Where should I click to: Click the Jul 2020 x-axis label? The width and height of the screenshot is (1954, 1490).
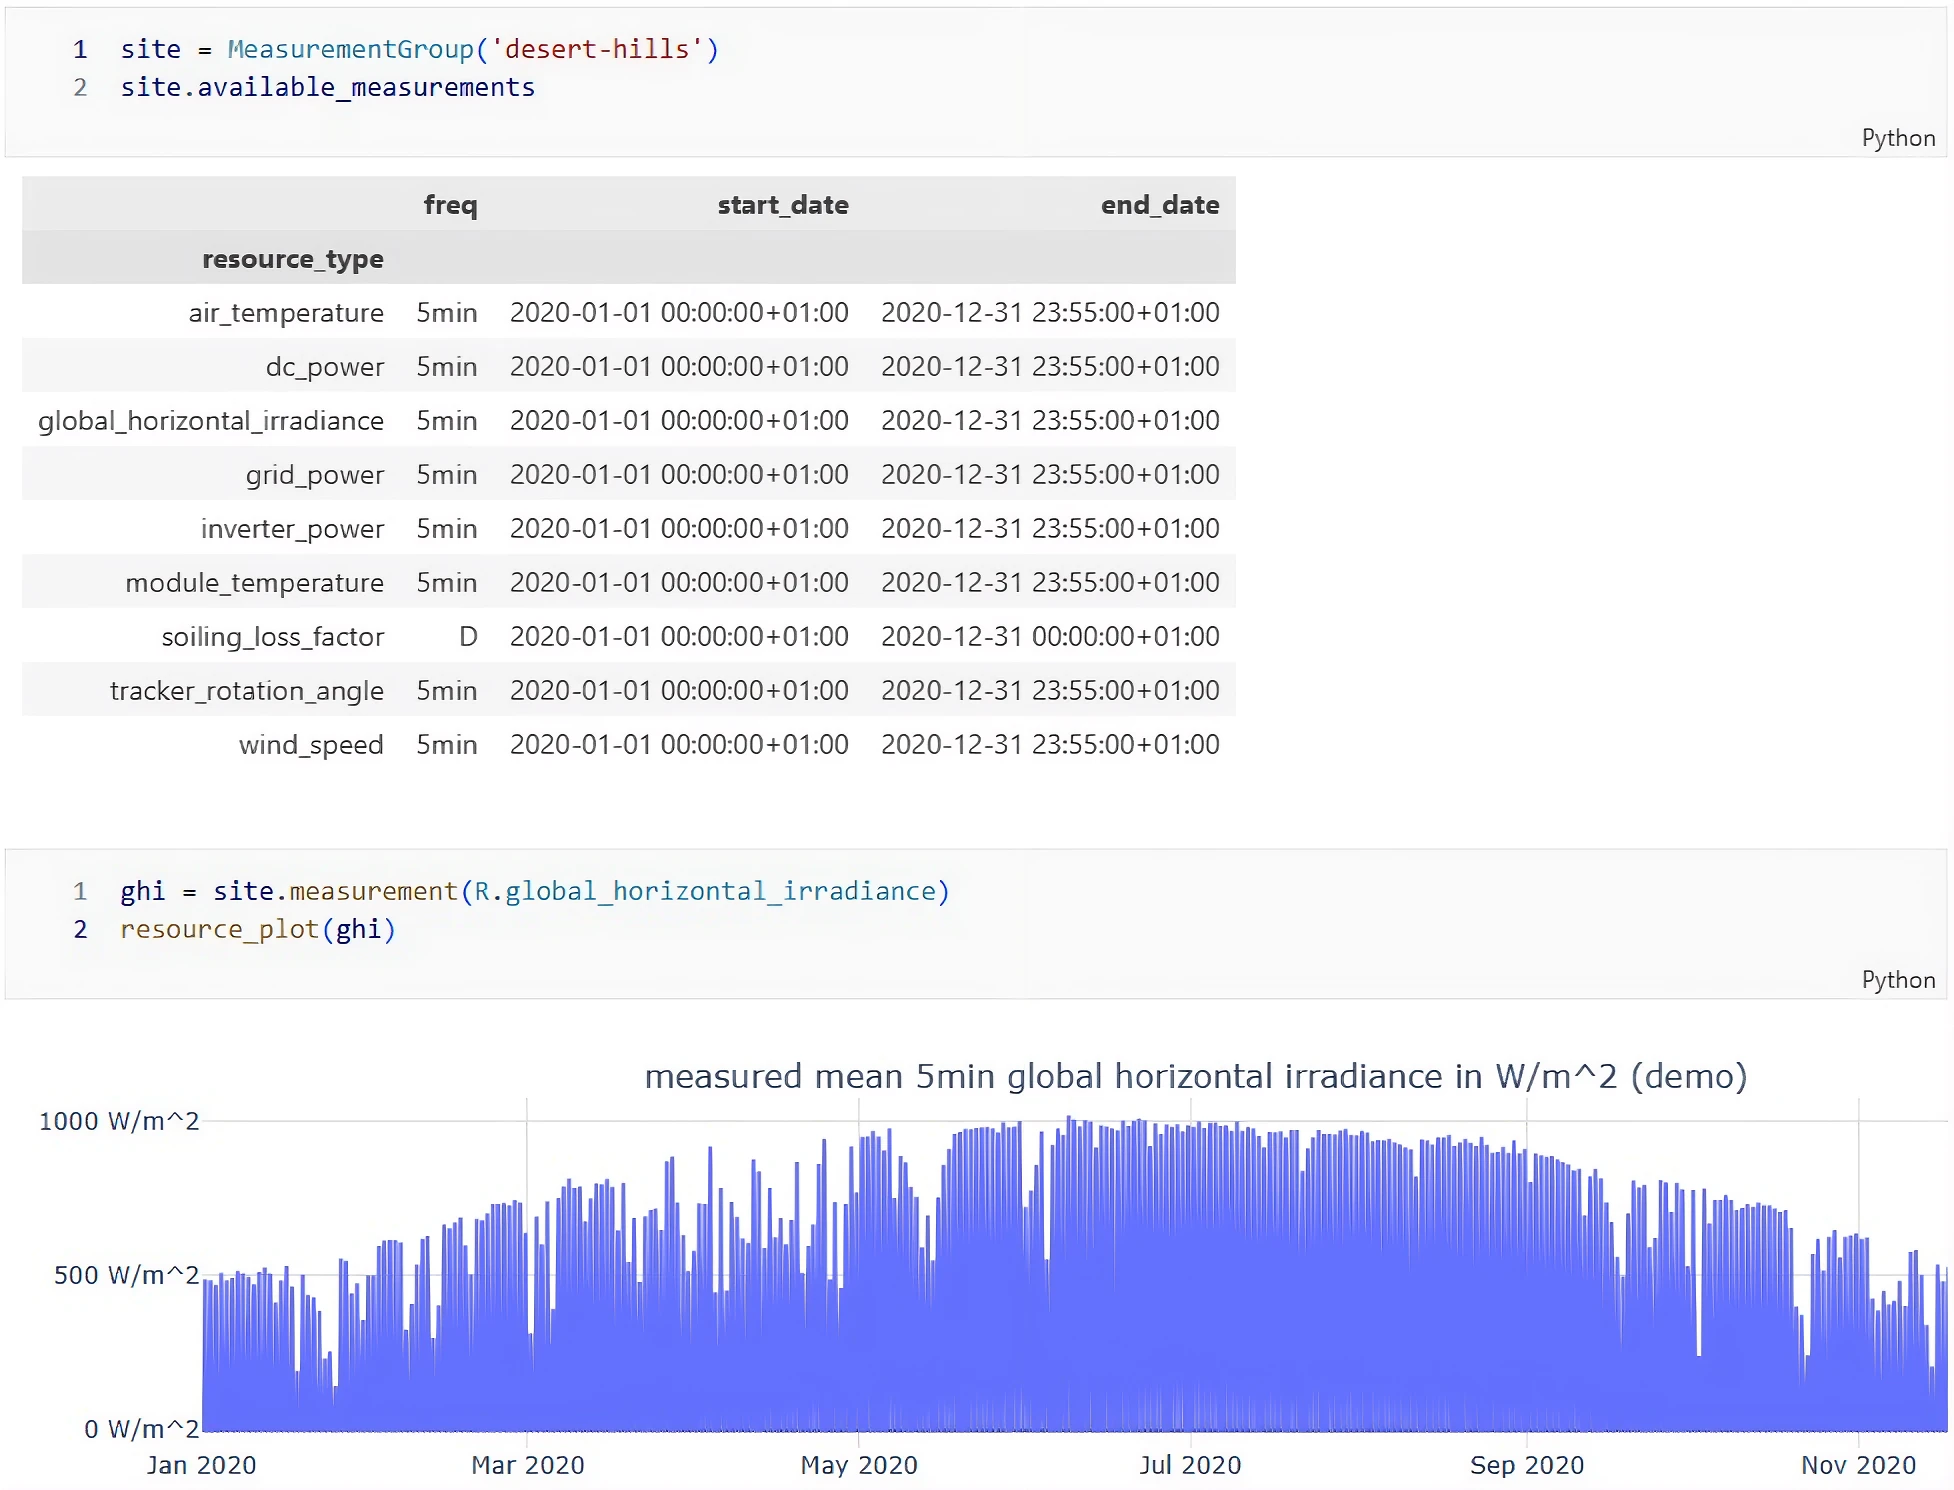(x=1190, y=1465)
